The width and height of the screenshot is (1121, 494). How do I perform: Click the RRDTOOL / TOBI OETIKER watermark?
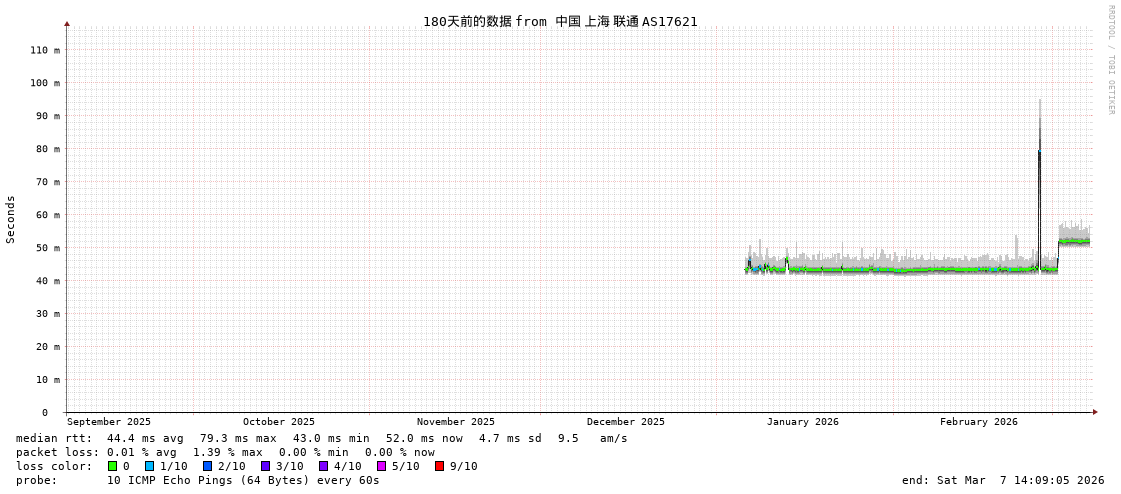(x=1110, y=60)
